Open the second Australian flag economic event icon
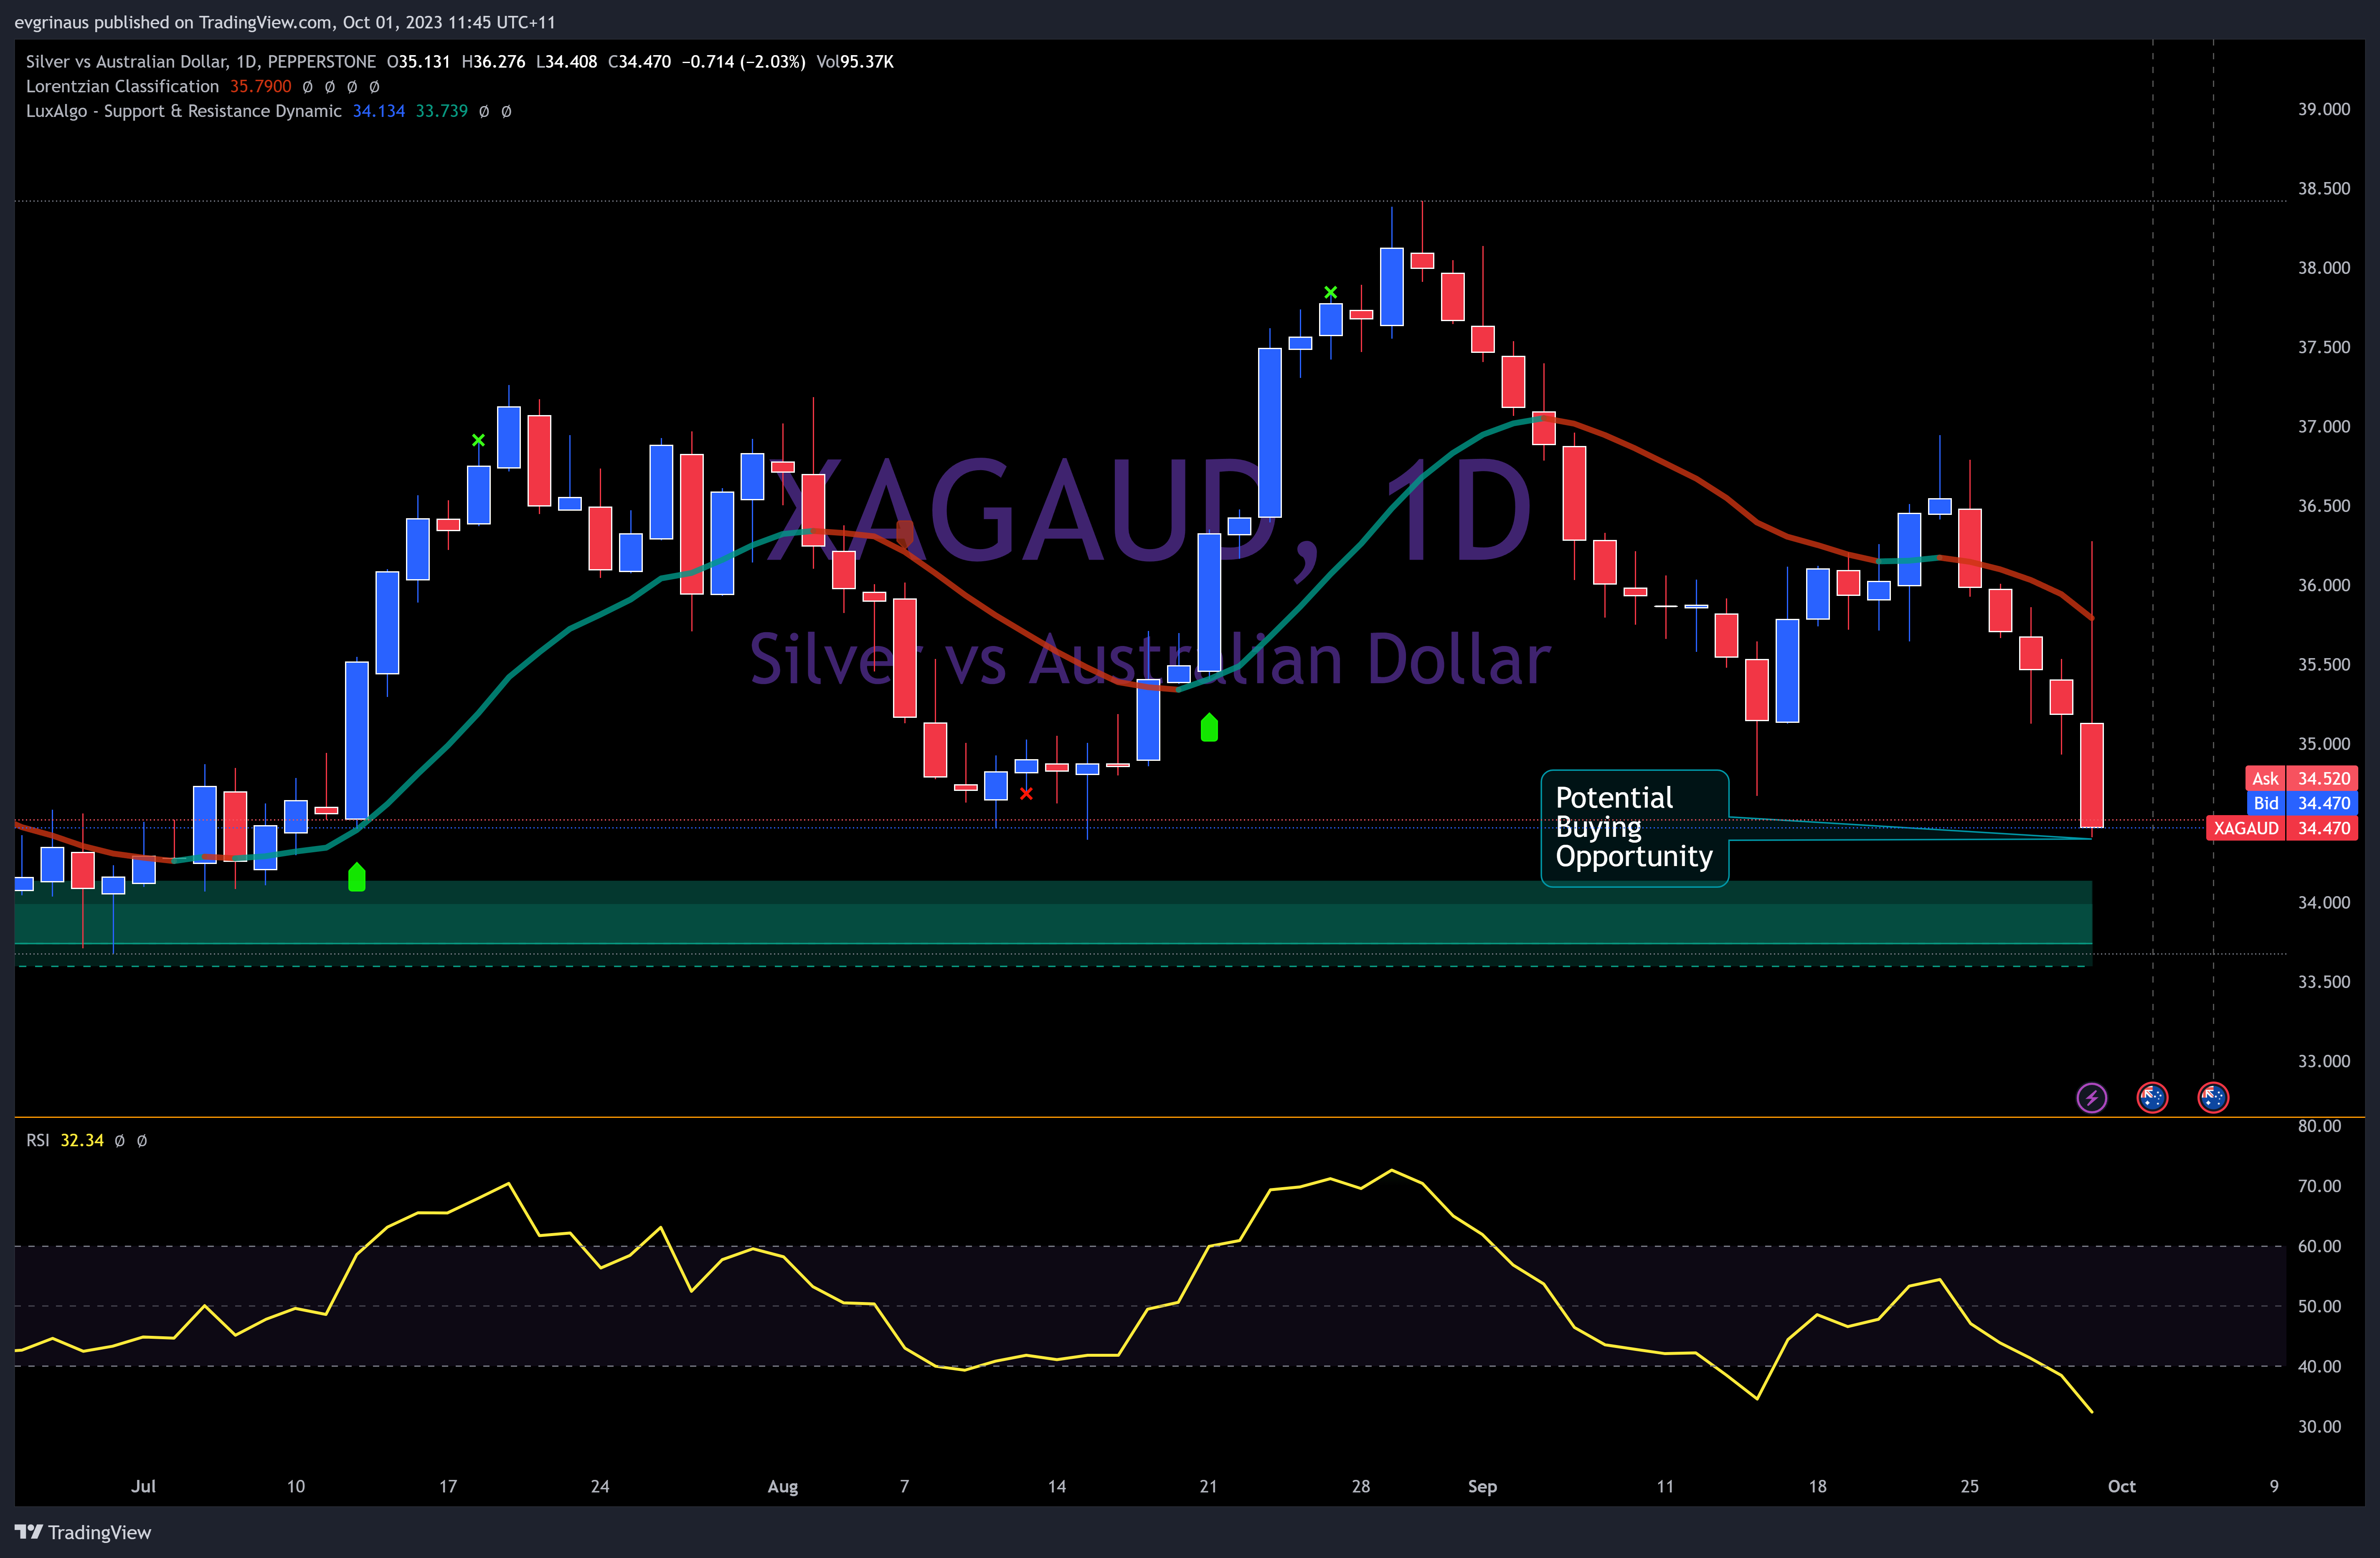The image size is (2380, 1558). pyautogui.click(x=2213, y=1097)
